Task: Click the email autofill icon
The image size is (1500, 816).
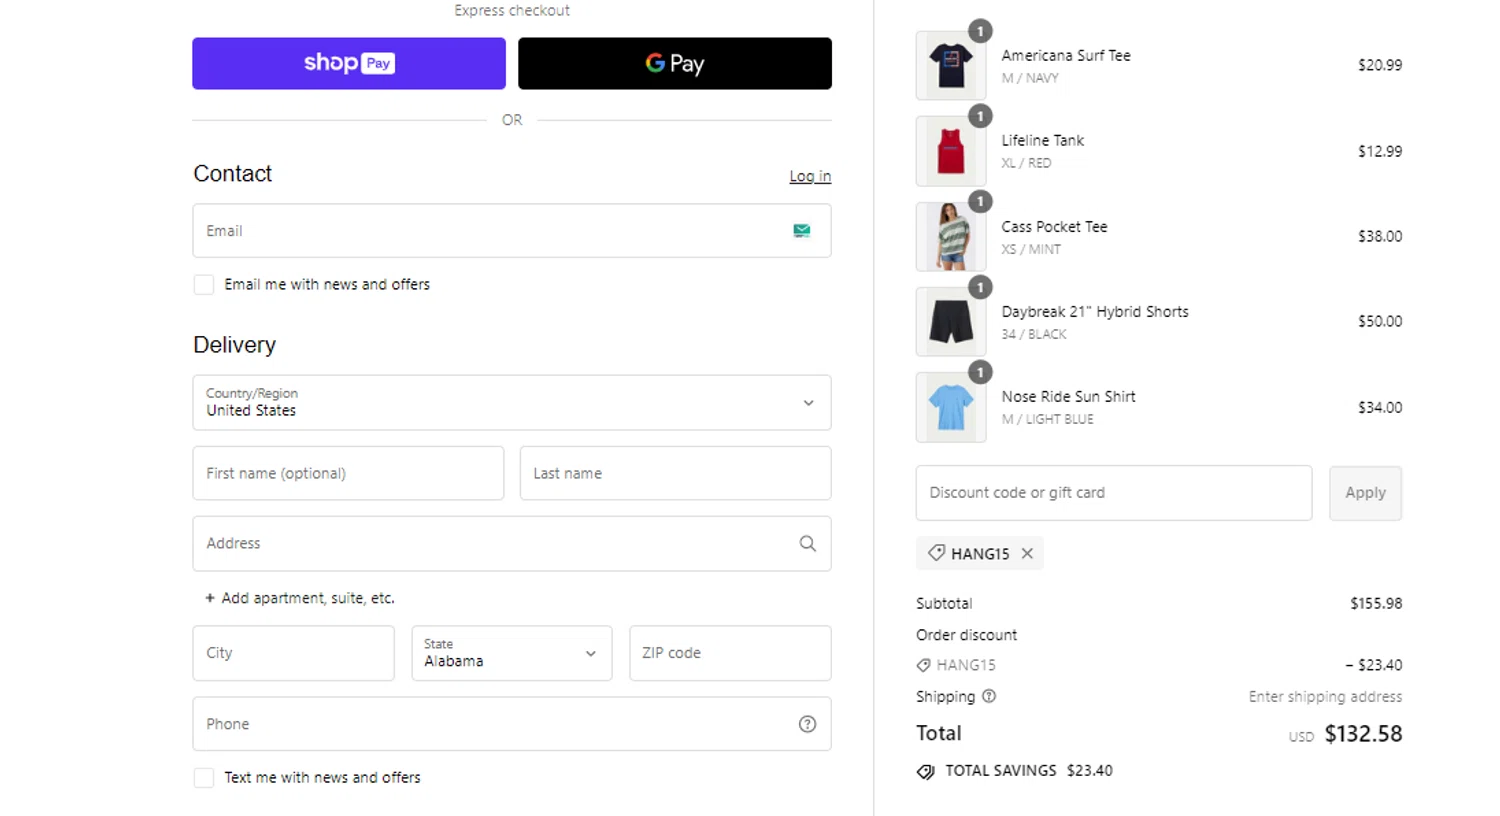Action: pyautogui.click(x=802, y=231)
